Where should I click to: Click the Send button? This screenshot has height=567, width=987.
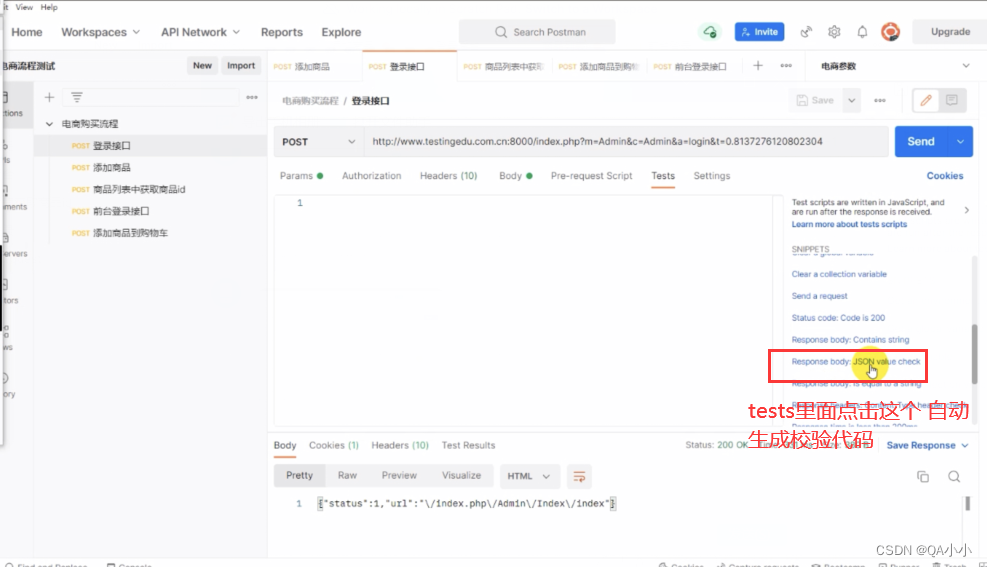[921, 142]
